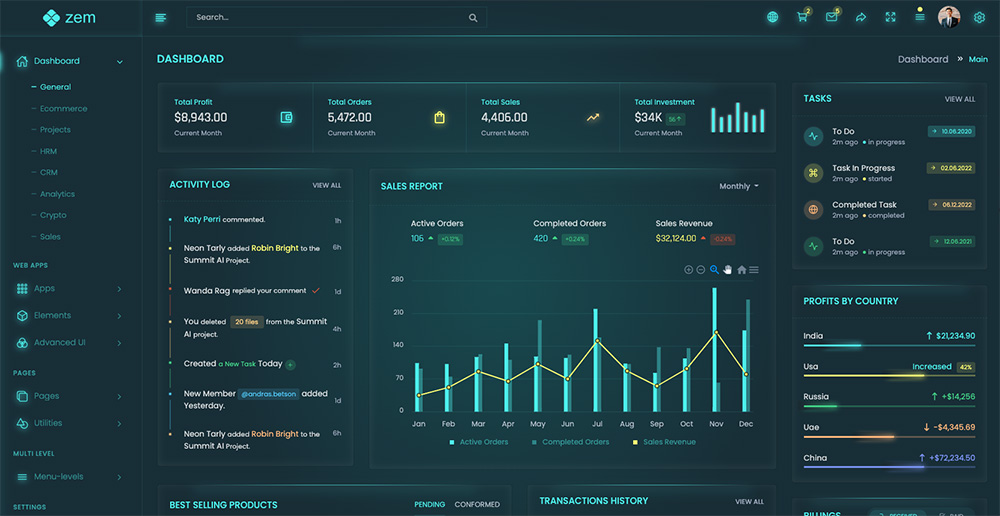Open the mail envelope notifications icon
This screenshot has height=516, width=1000.
[832, 17]
